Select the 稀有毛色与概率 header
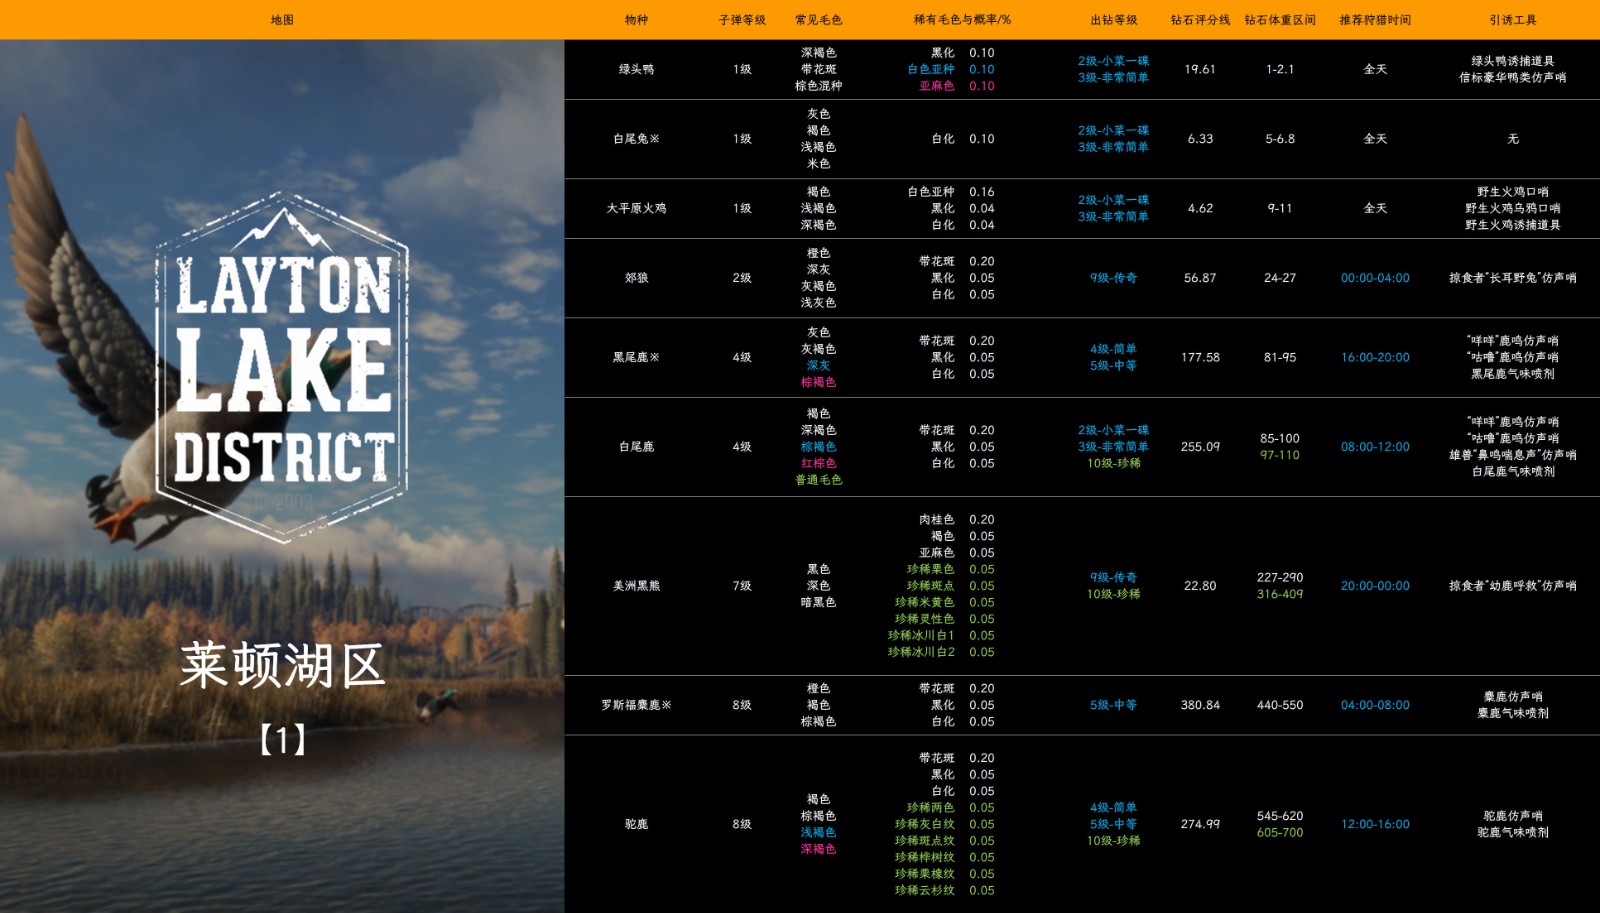The image size is (1600, 913). [x=961, y=20]
